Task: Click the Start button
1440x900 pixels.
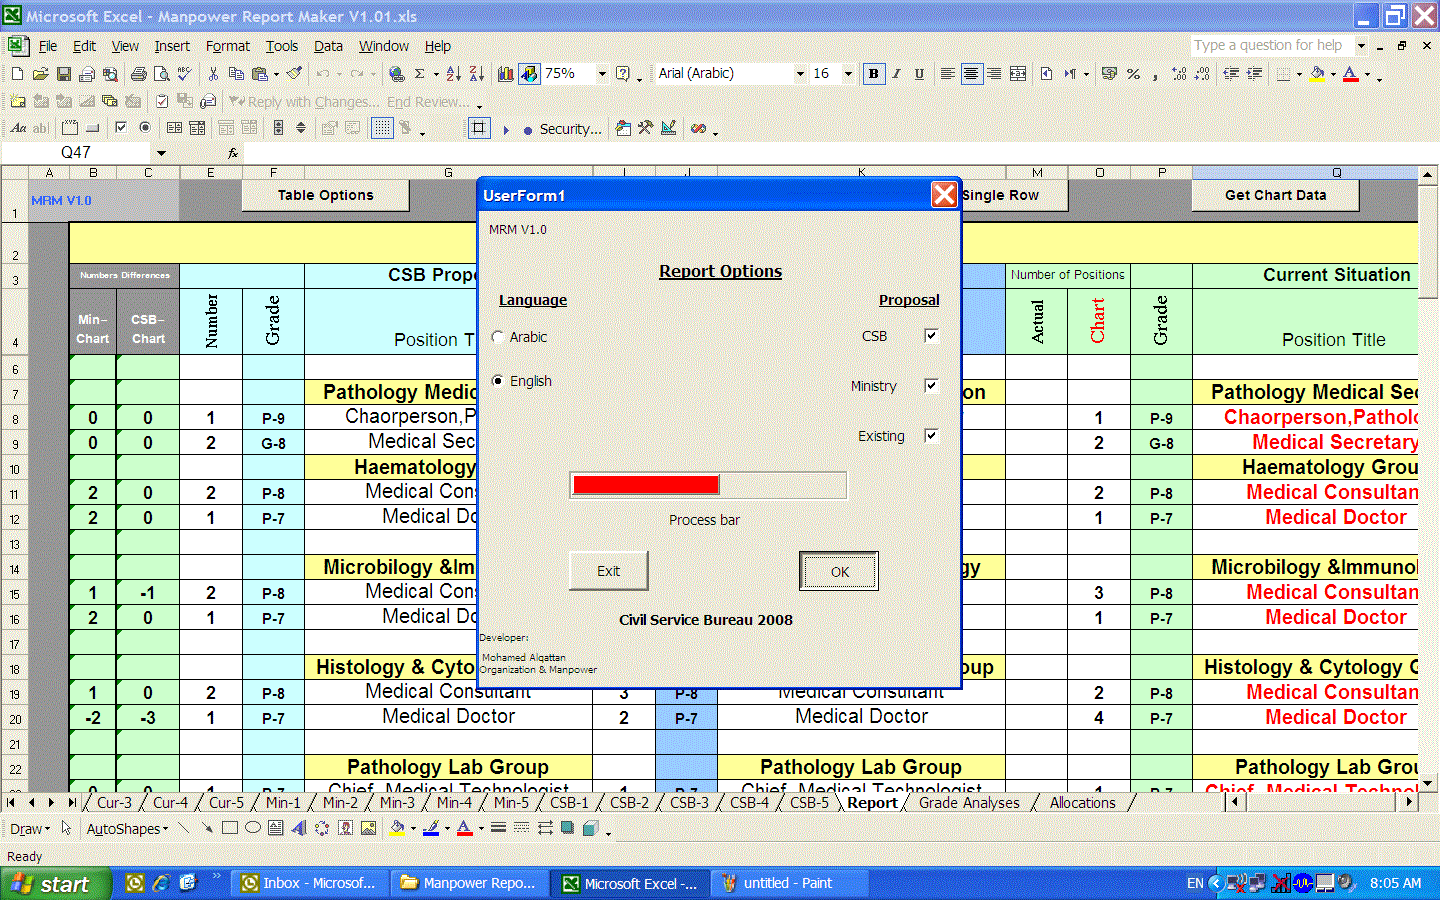Action: 55,884
